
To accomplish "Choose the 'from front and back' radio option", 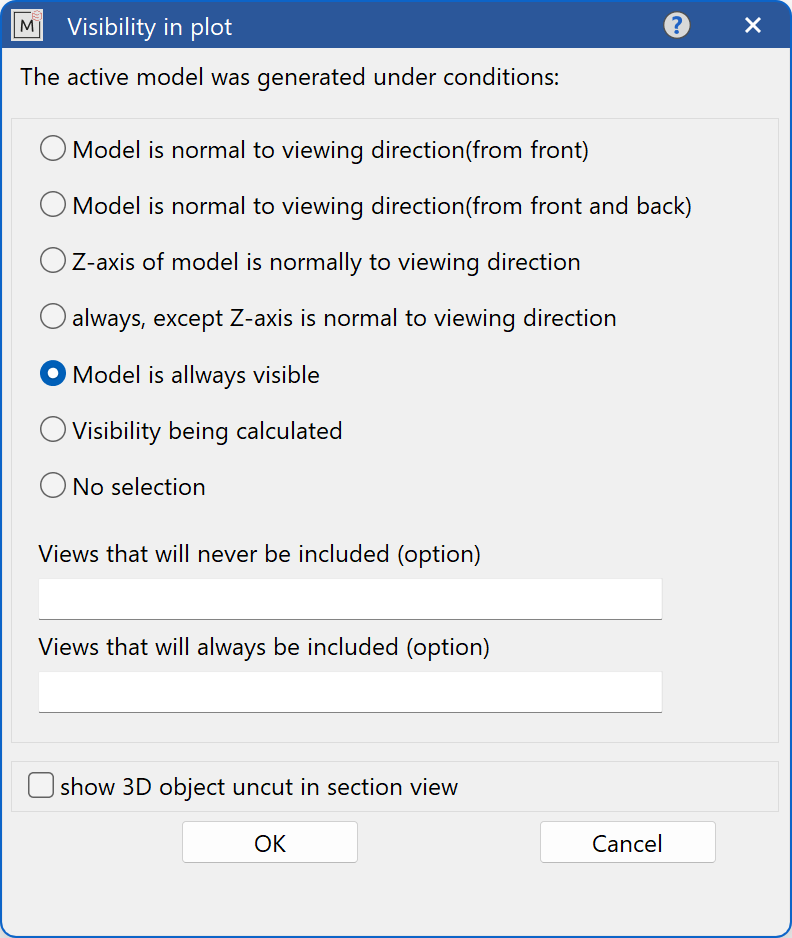I will click(x=52, y=206).
